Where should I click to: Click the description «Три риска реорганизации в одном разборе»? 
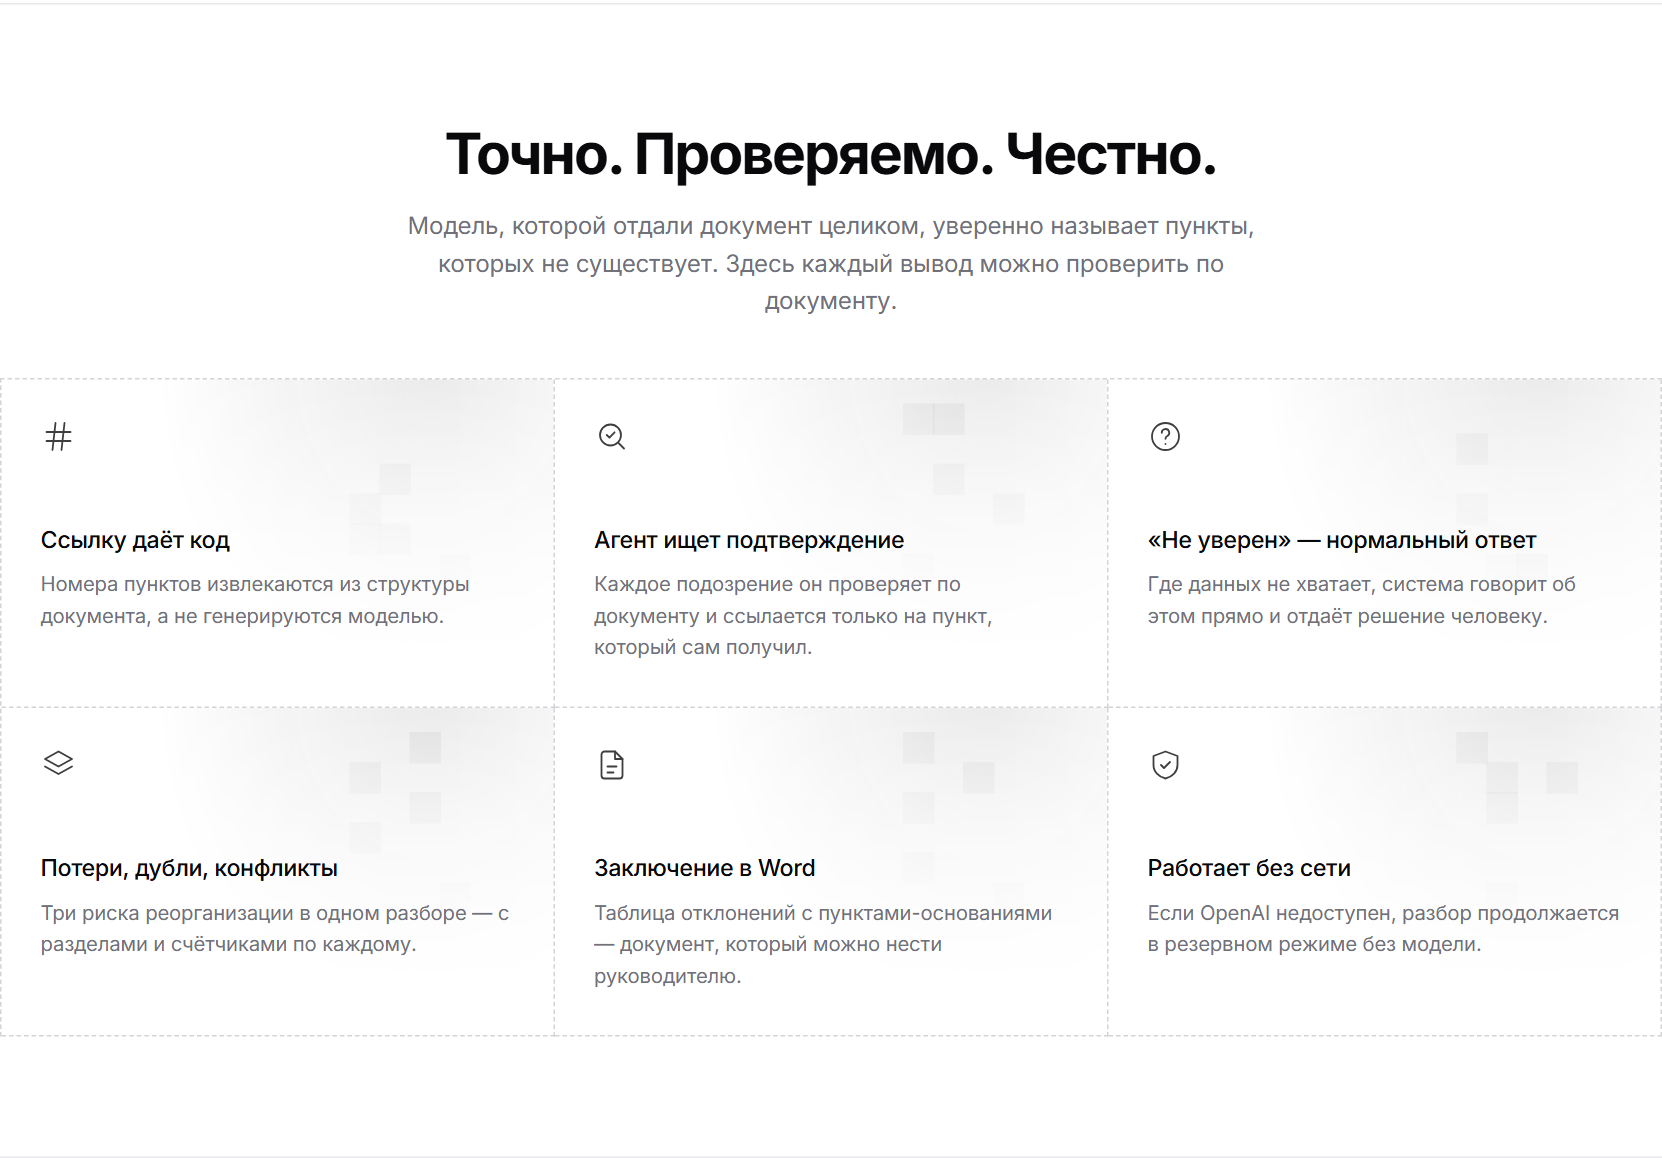[275, 928]
